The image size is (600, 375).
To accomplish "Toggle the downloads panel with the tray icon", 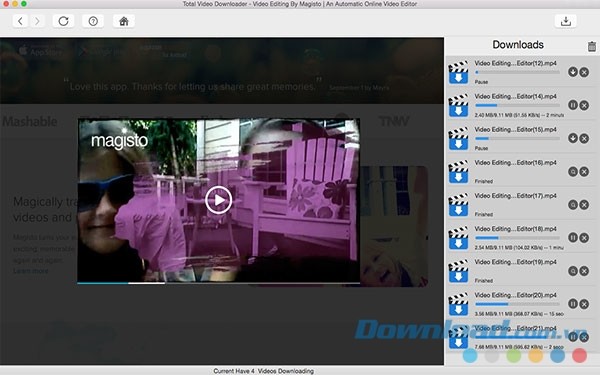I will (x=566, y=21).
